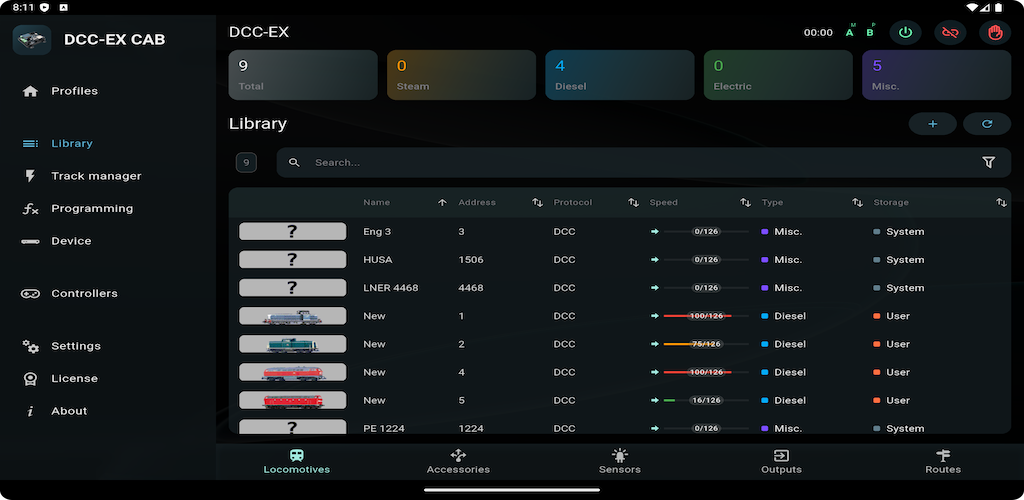The width and height of the screenshot is (1024, 500).
Task: Switch to Sensors tab
Action: point(620,461)
